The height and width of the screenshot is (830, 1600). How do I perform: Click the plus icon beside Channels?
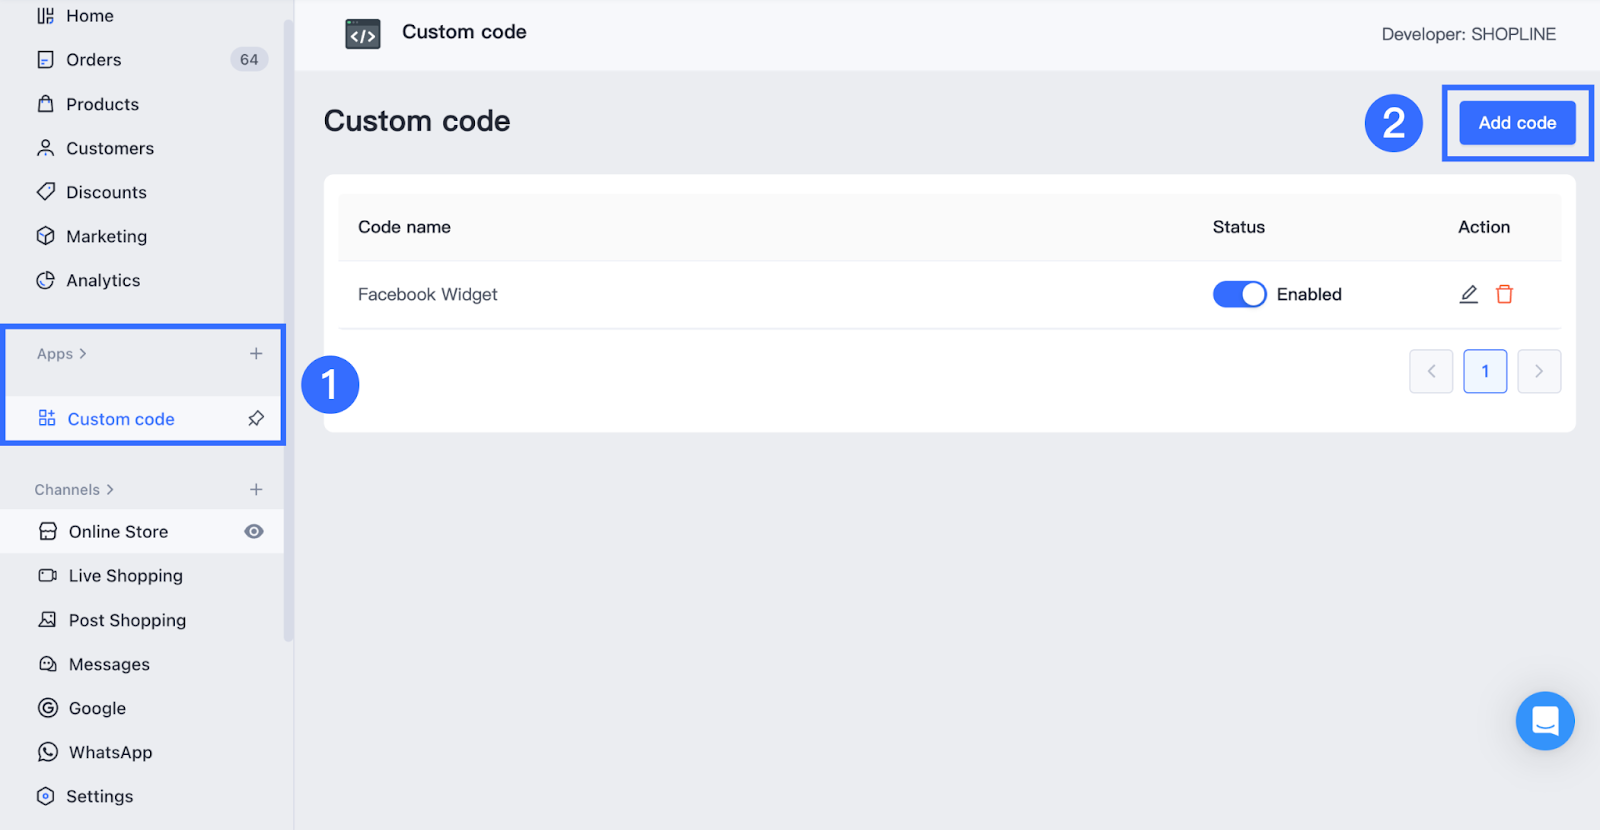click(x=256, y=489)
